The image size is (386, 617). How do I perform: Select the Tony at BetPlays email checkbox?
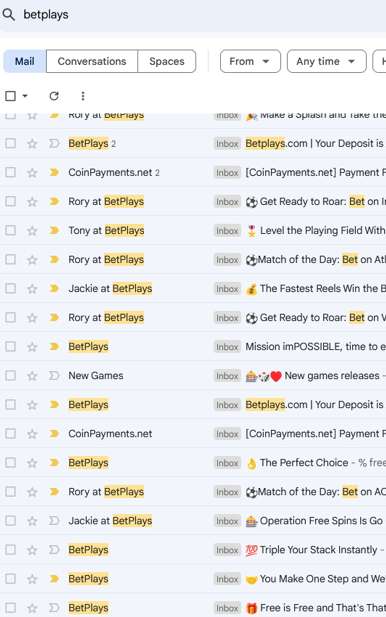(11, 231)
